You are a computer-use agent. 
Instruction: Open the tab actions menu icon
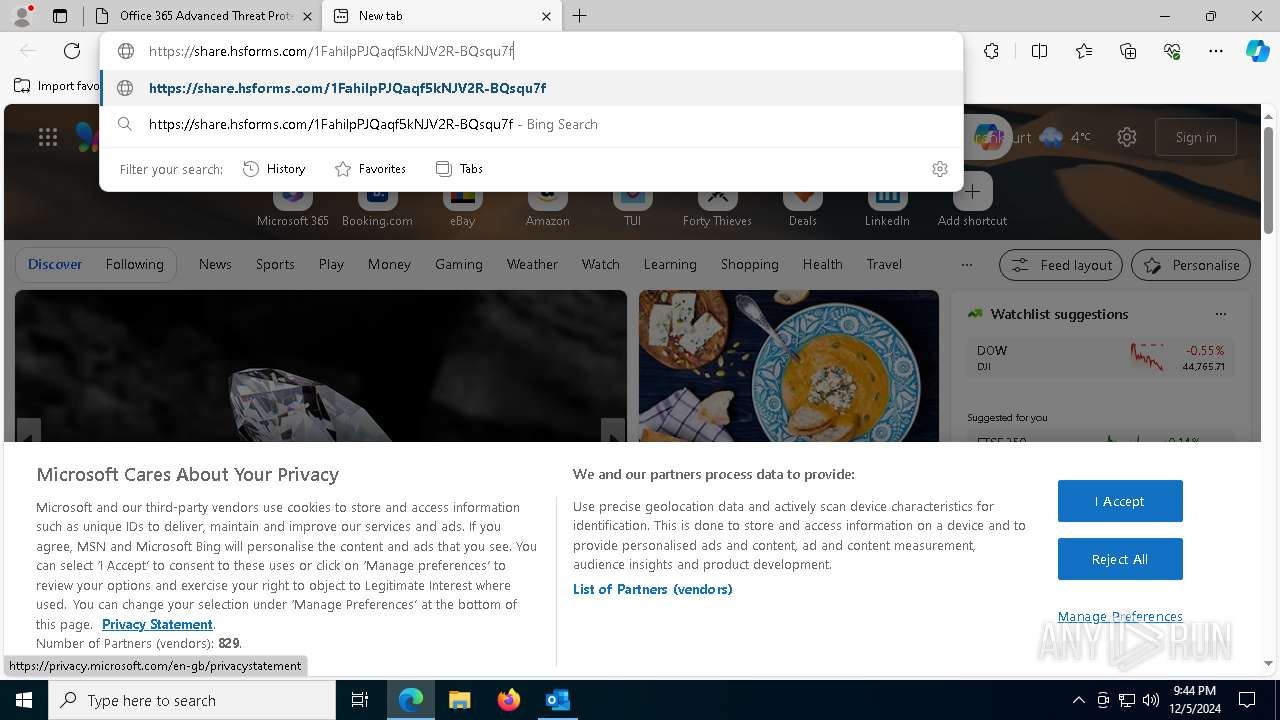pos(60,16)
